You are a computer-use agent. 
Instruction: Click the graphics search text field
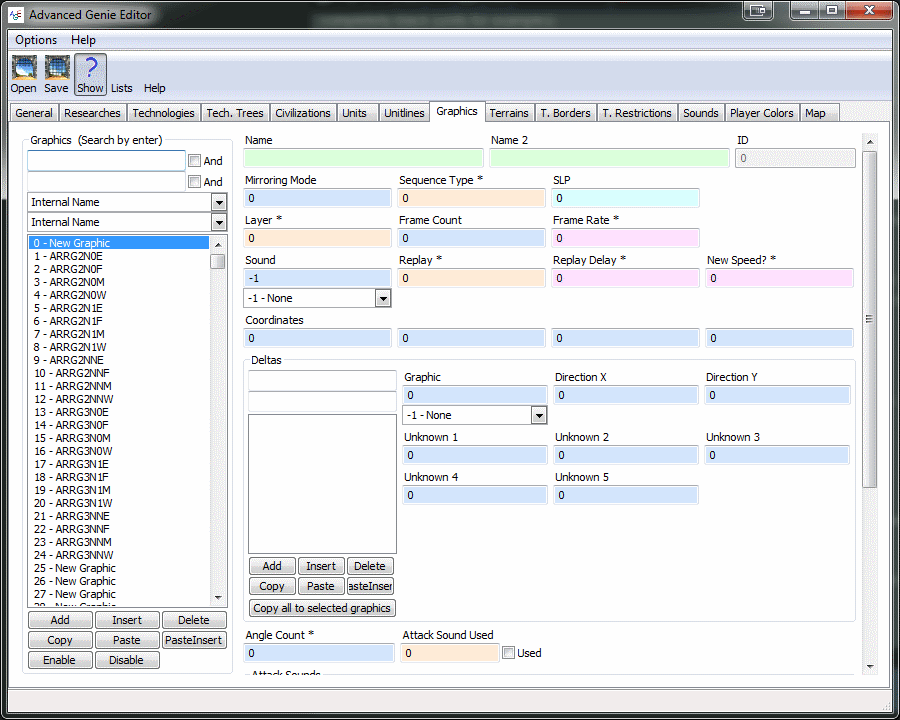tap(106, 161)
